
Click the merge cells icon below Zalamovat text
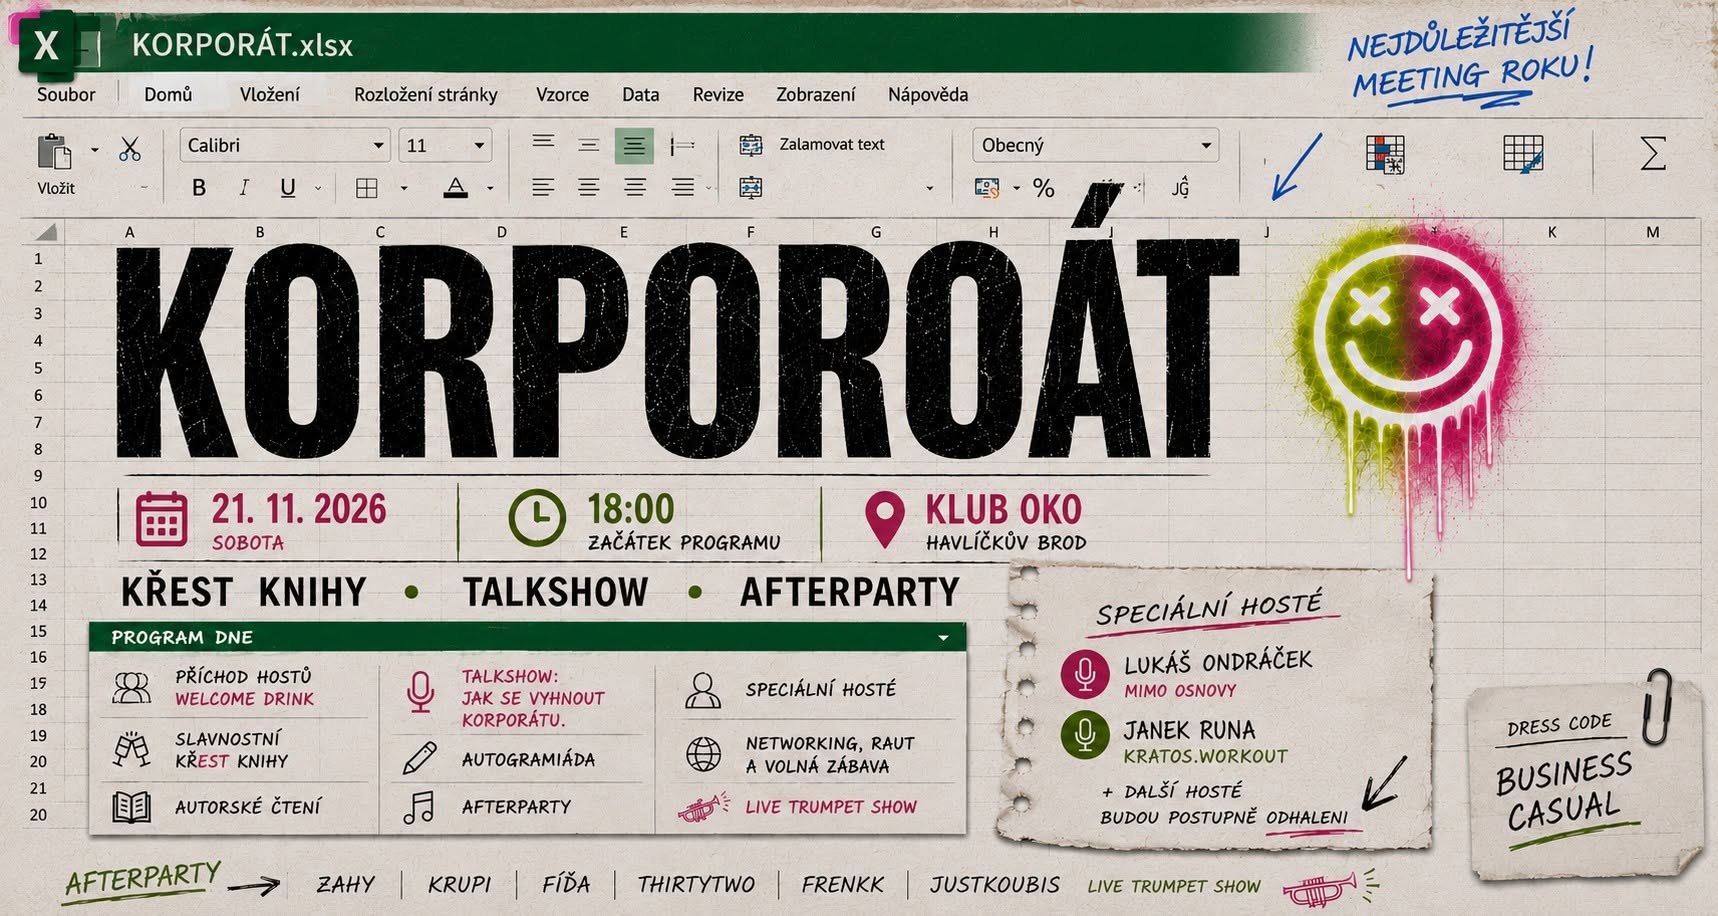[751, 187]
